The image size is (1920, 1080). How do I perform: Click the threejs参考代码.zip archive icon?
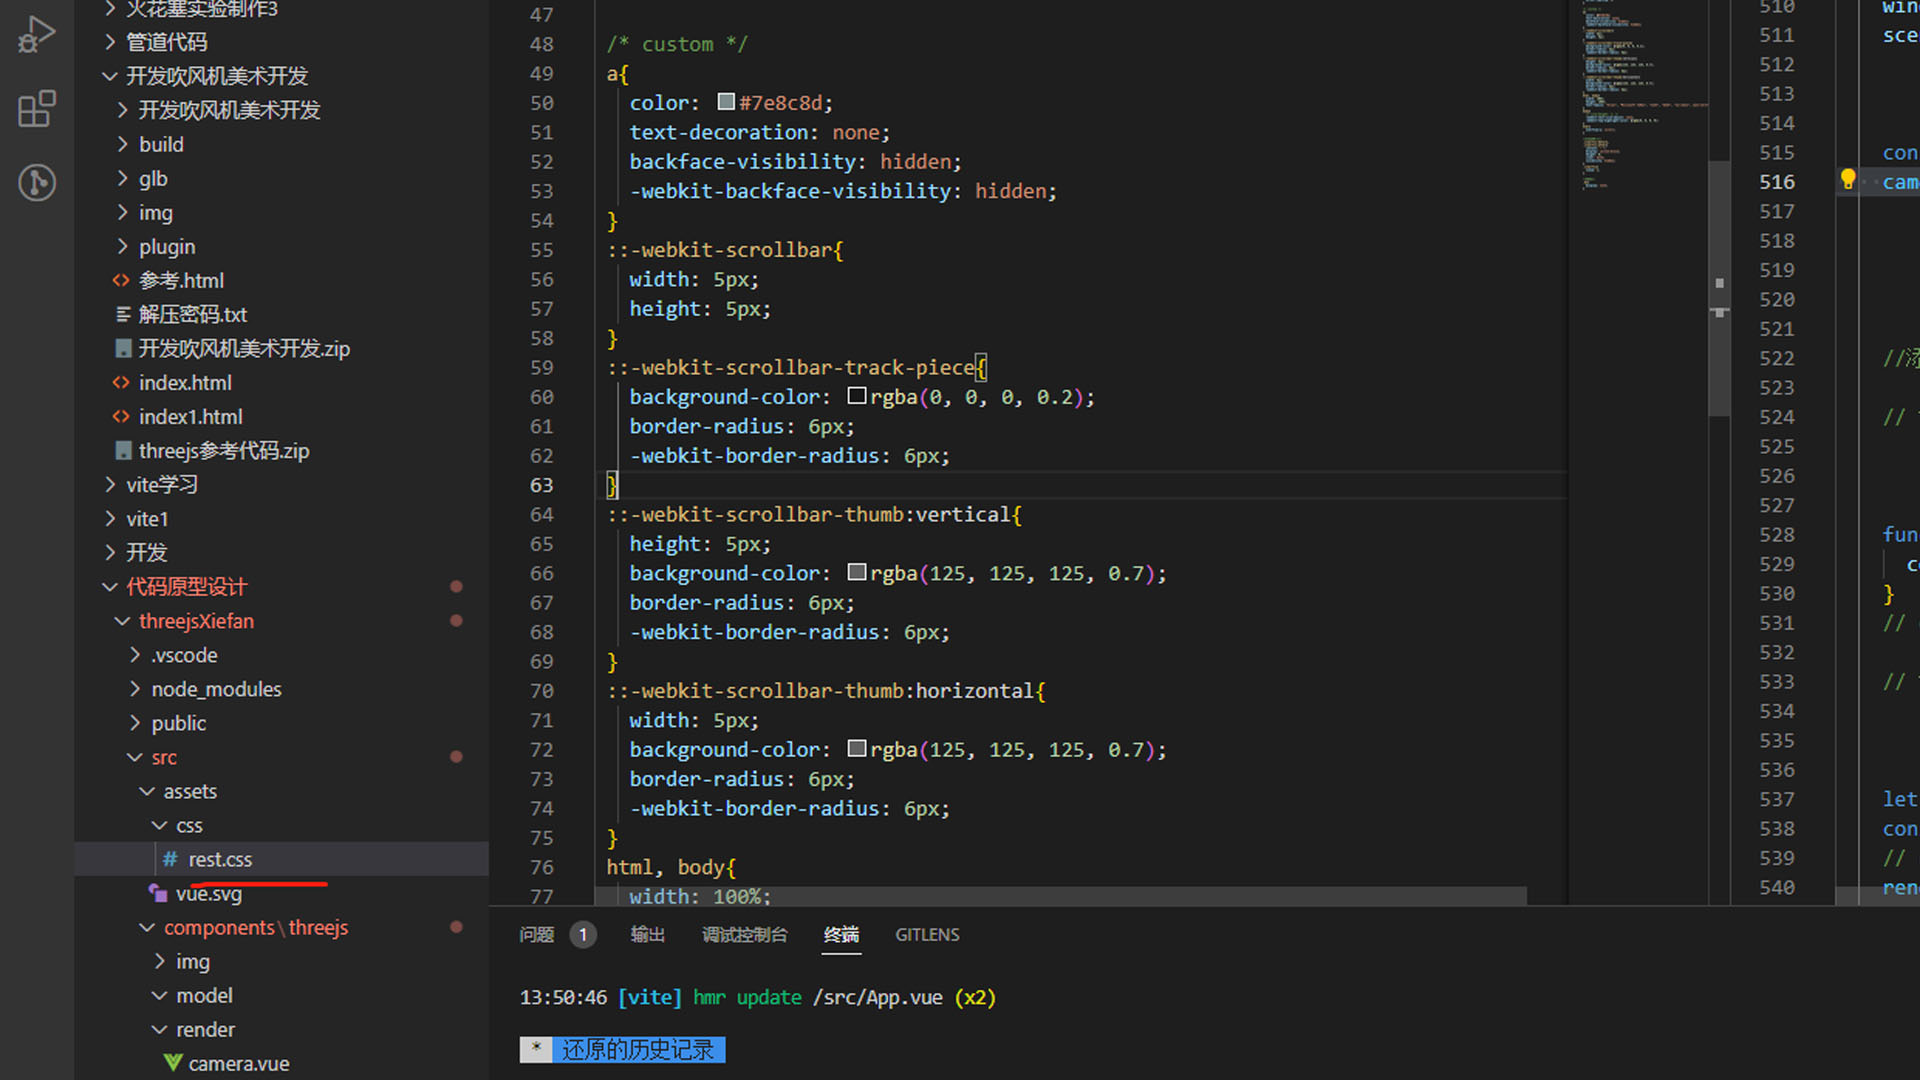tap(123, 451)
